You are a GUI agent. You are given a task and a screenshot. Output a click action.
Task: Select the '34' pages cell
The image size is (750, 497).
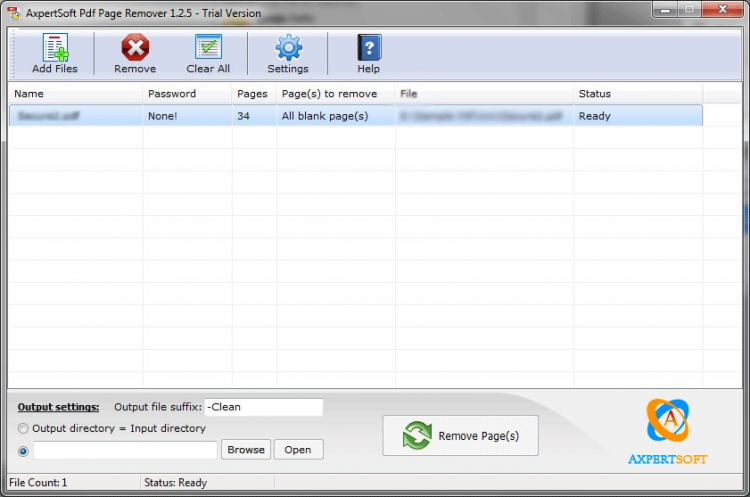point(254,116)
